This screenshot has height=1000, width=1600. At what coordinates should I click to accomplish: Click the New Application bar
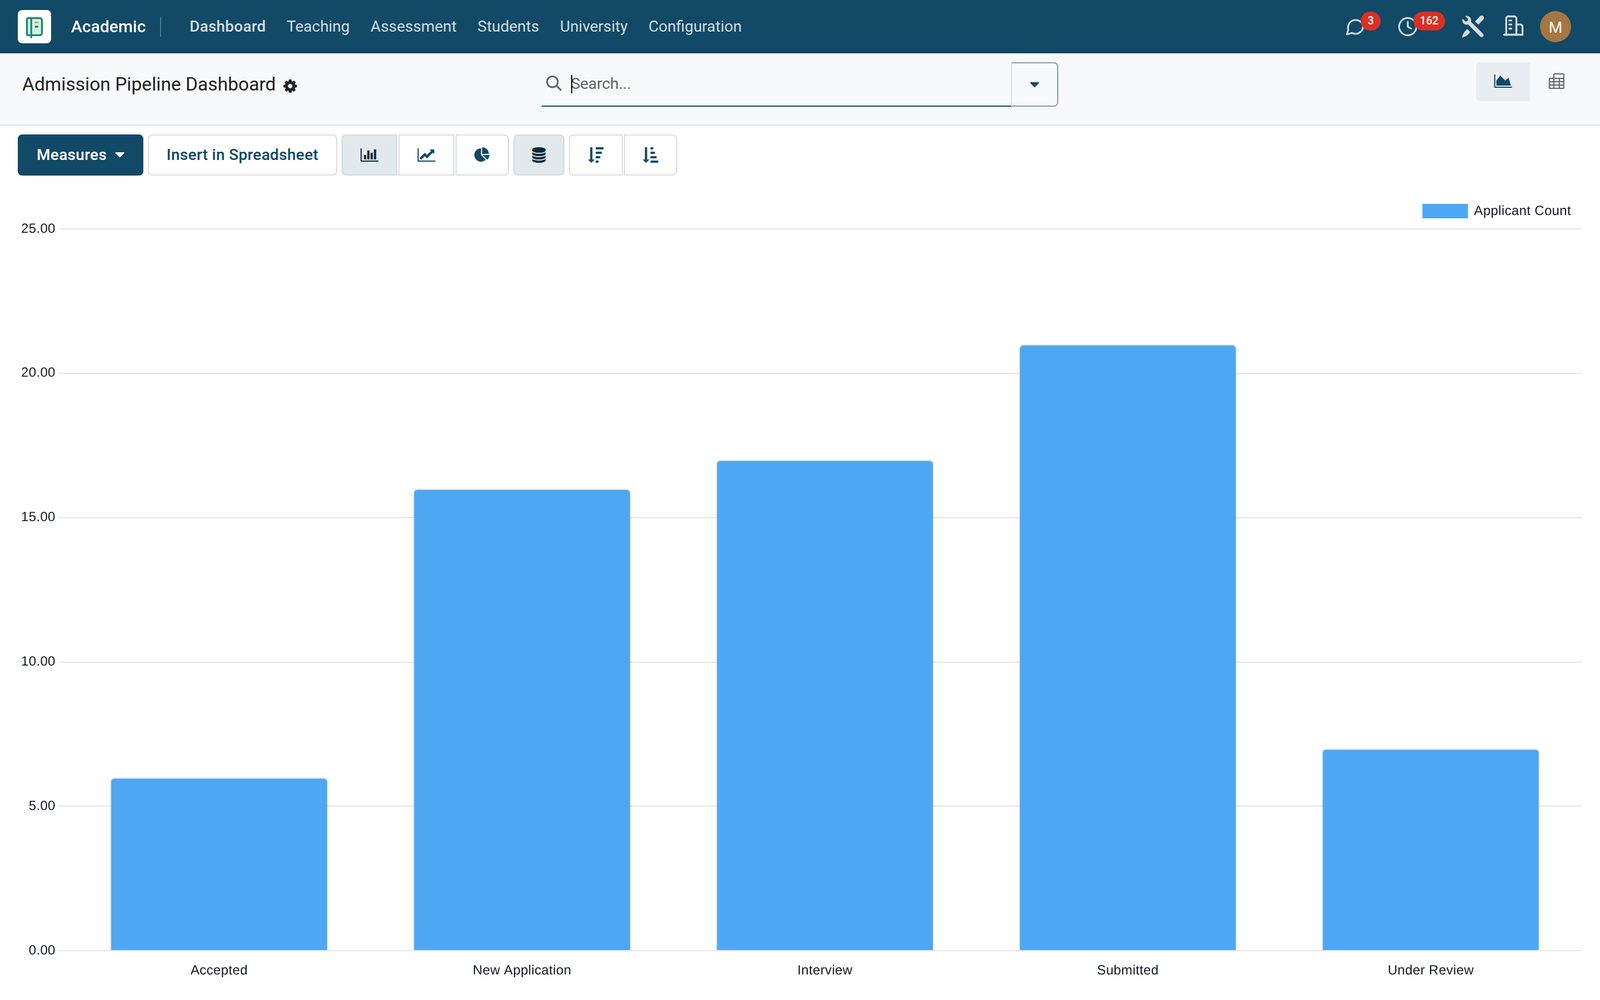522,720
